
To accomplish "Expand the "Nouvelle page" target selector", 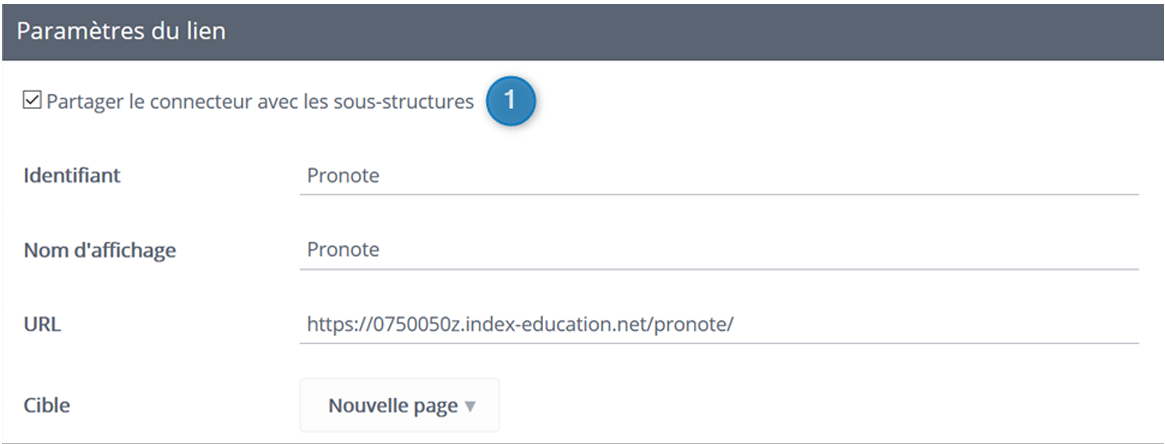I will [x=392, y=406].
